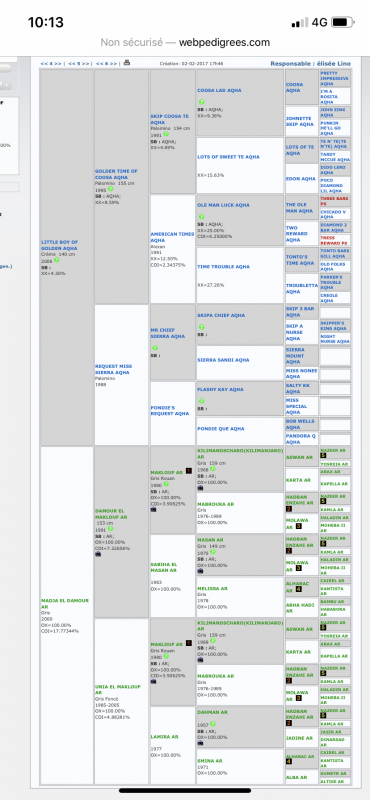Show 6 generations with '<< 6 >>' link
Screen dimensions: 370x800
click(x=107, y=64)
